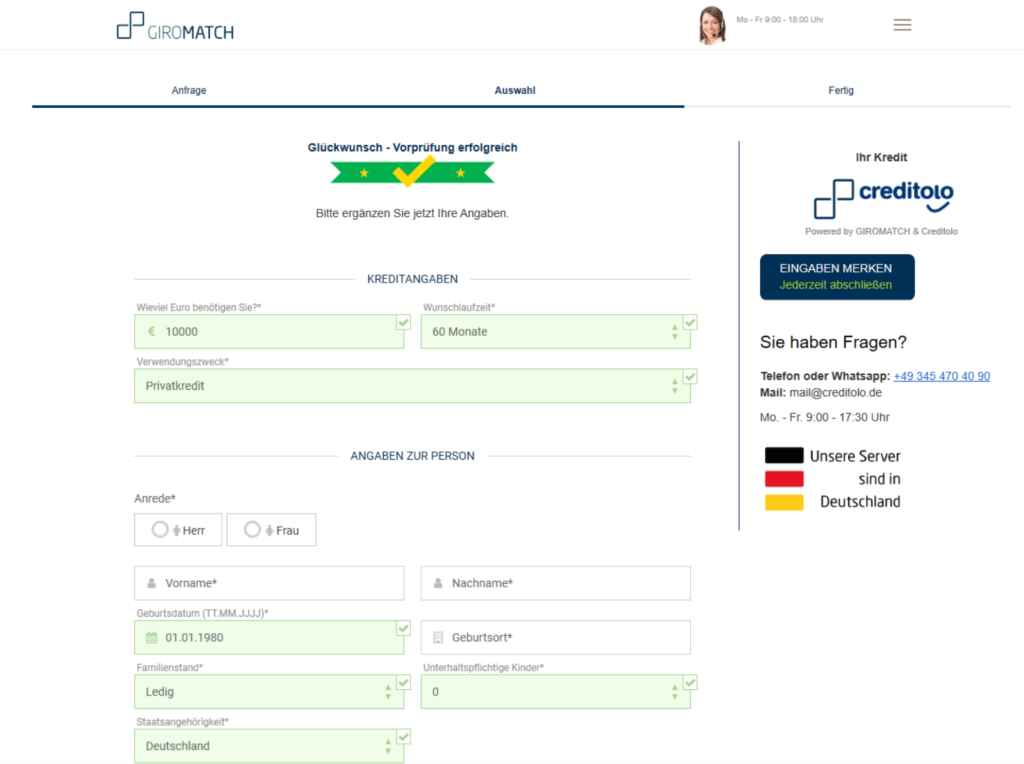Call the +49 345 470 40 90 link
The image size is (1024, 764).
click(x=942, y=376)
